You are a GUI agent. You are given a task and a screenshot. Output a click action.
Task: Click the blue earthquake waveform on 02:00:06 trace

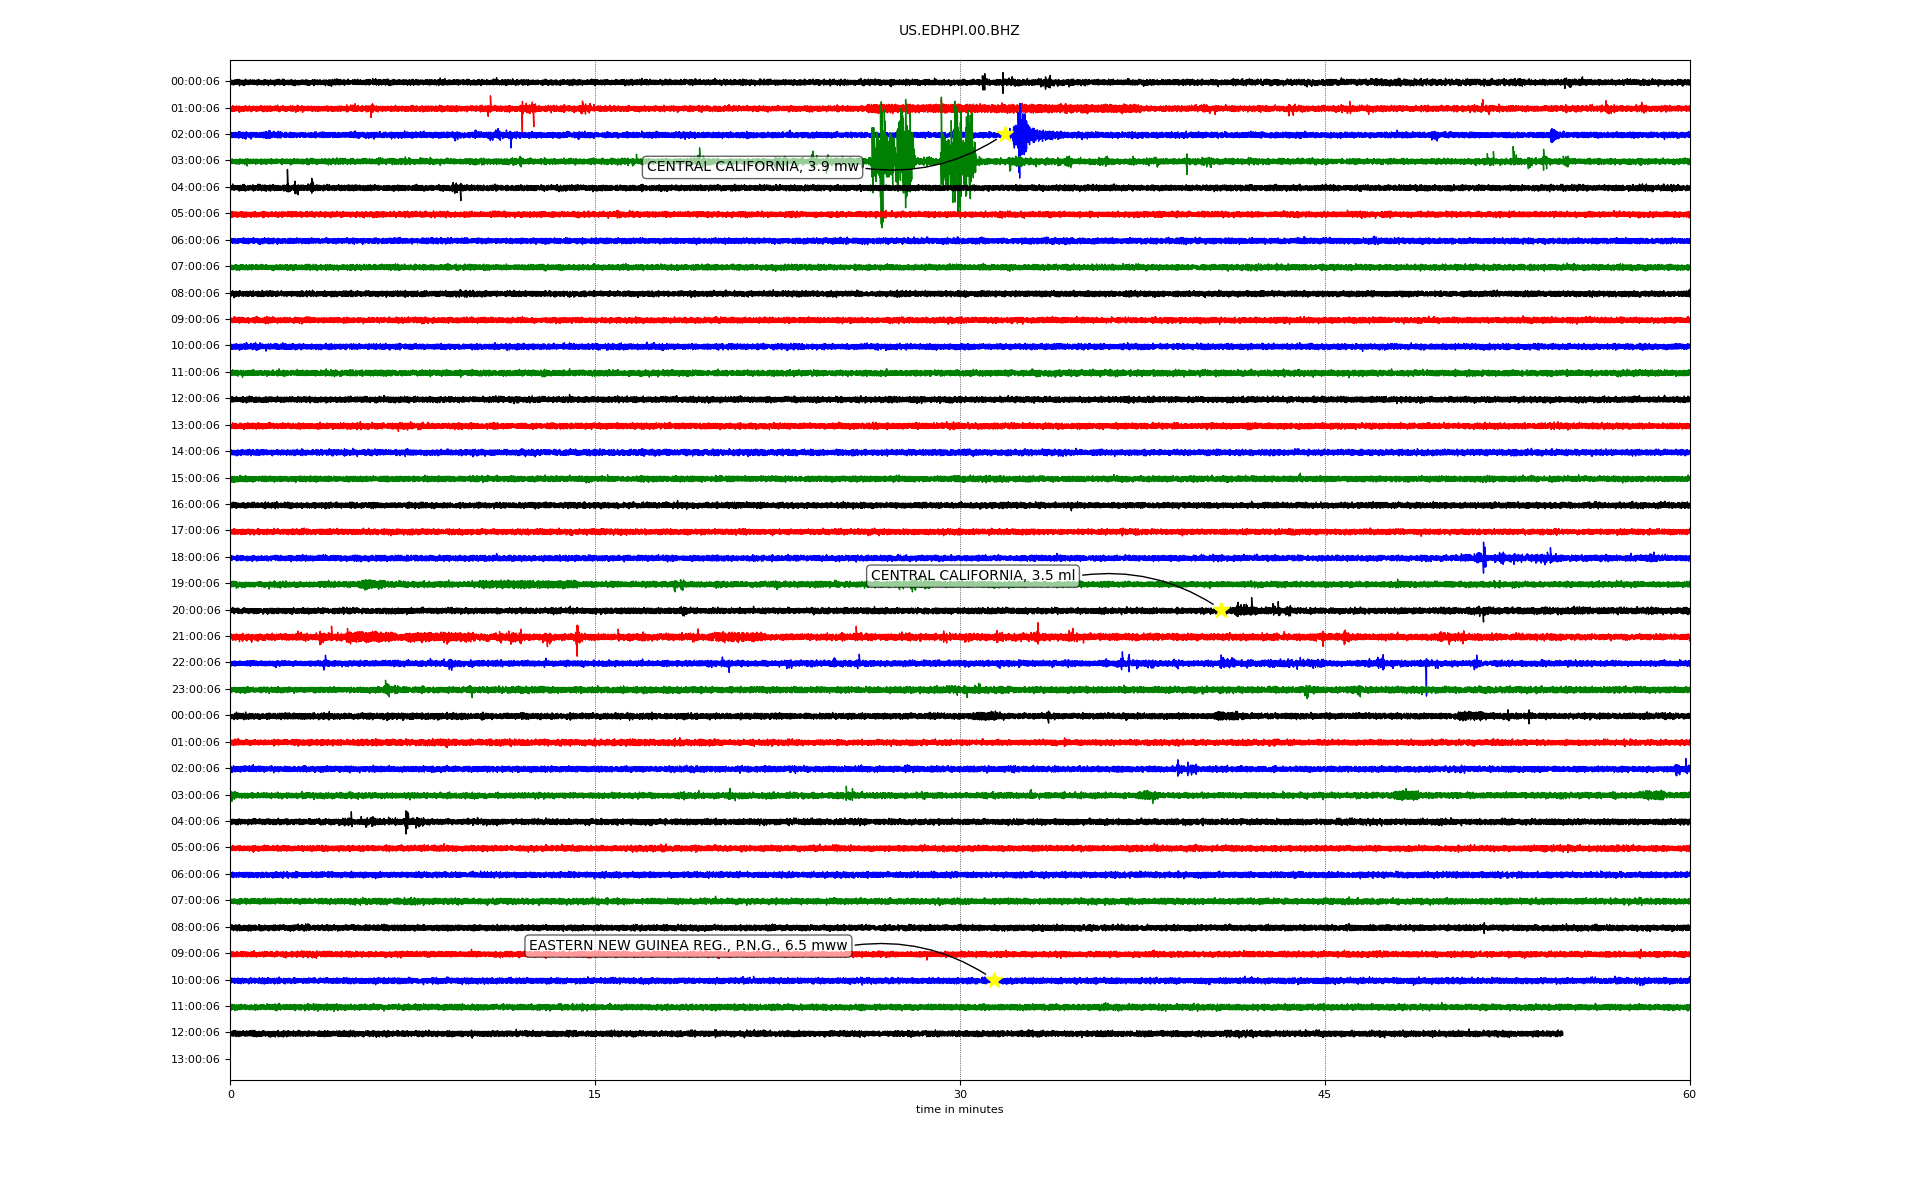[x=1022, y=134]
